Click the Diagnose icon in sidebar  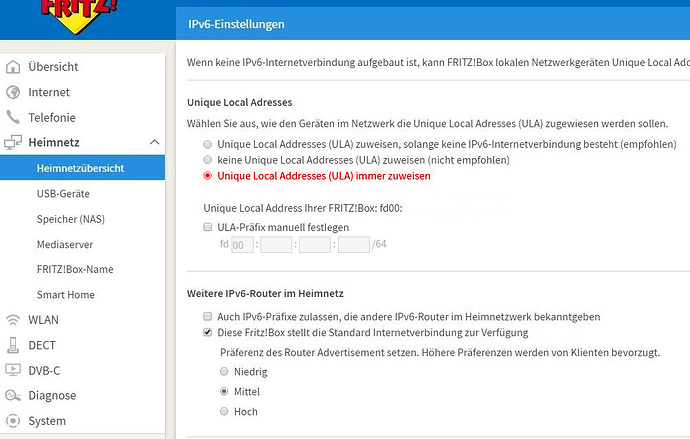pos(13,396)
